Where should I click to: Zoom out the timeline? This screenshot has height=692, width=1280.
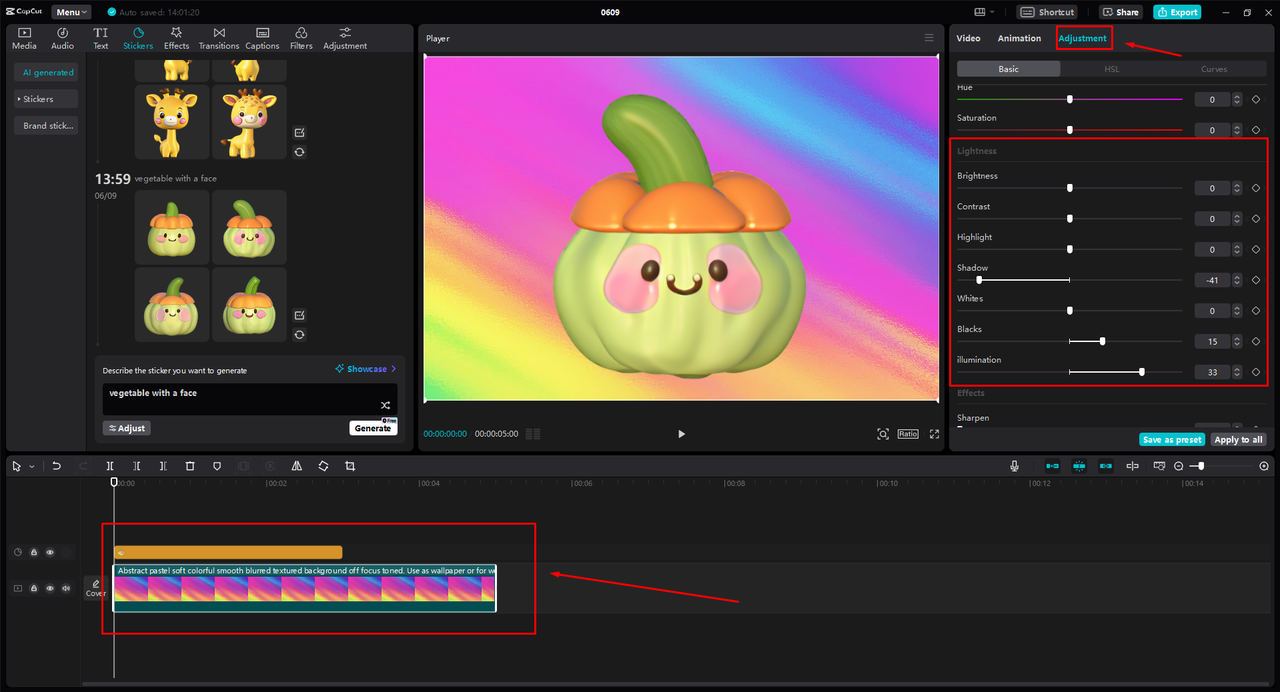pos(1179,466)
